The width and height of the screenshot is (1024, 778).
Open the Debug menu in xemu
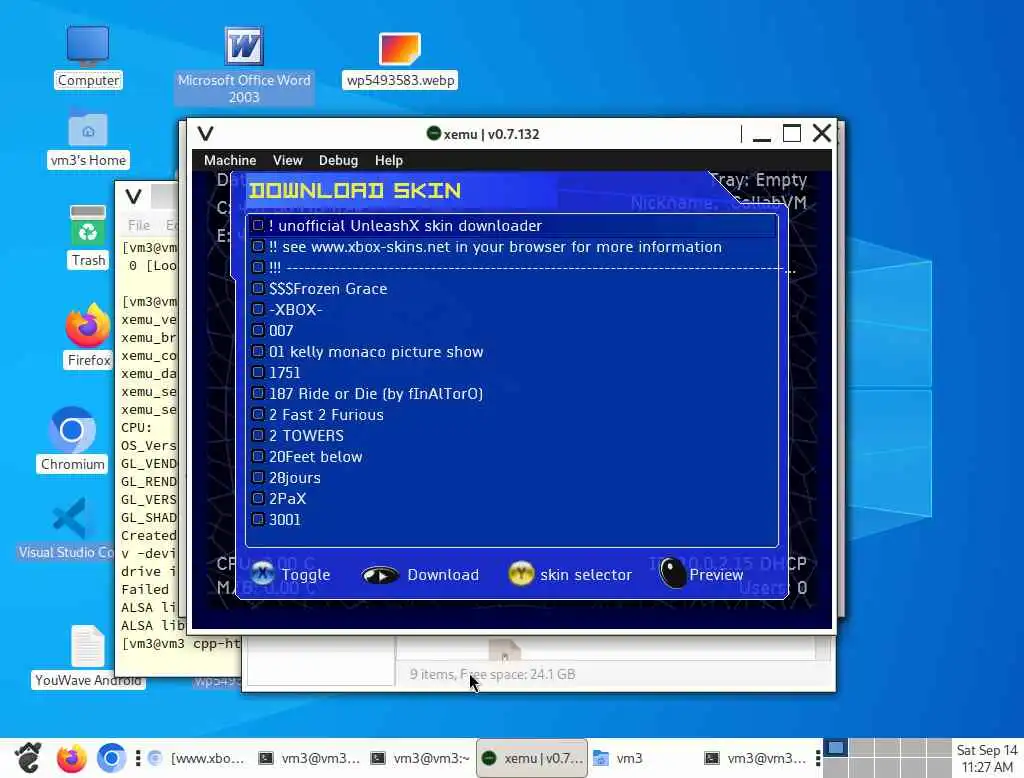[338, 160]
